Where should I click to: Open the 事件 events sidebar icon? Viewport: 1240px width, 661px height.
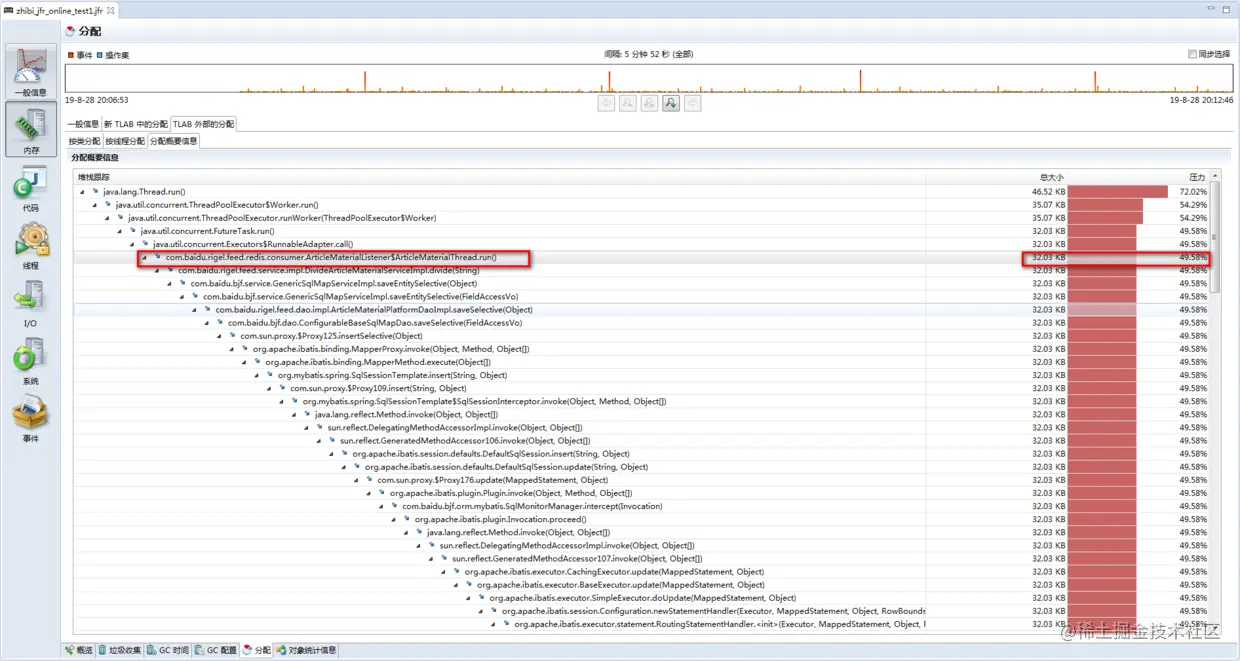pyautogui.click(x=30, y=420)
